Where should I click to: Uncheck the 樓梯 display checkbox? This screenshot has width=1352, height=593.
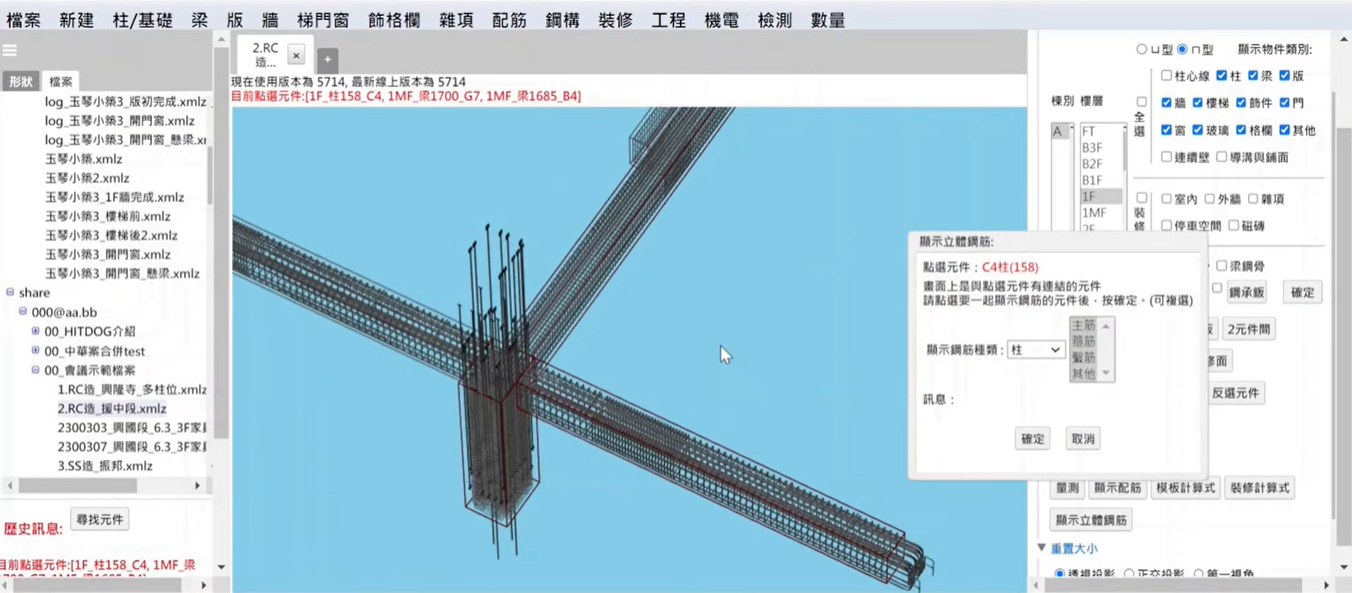[x=1197, y=103]
